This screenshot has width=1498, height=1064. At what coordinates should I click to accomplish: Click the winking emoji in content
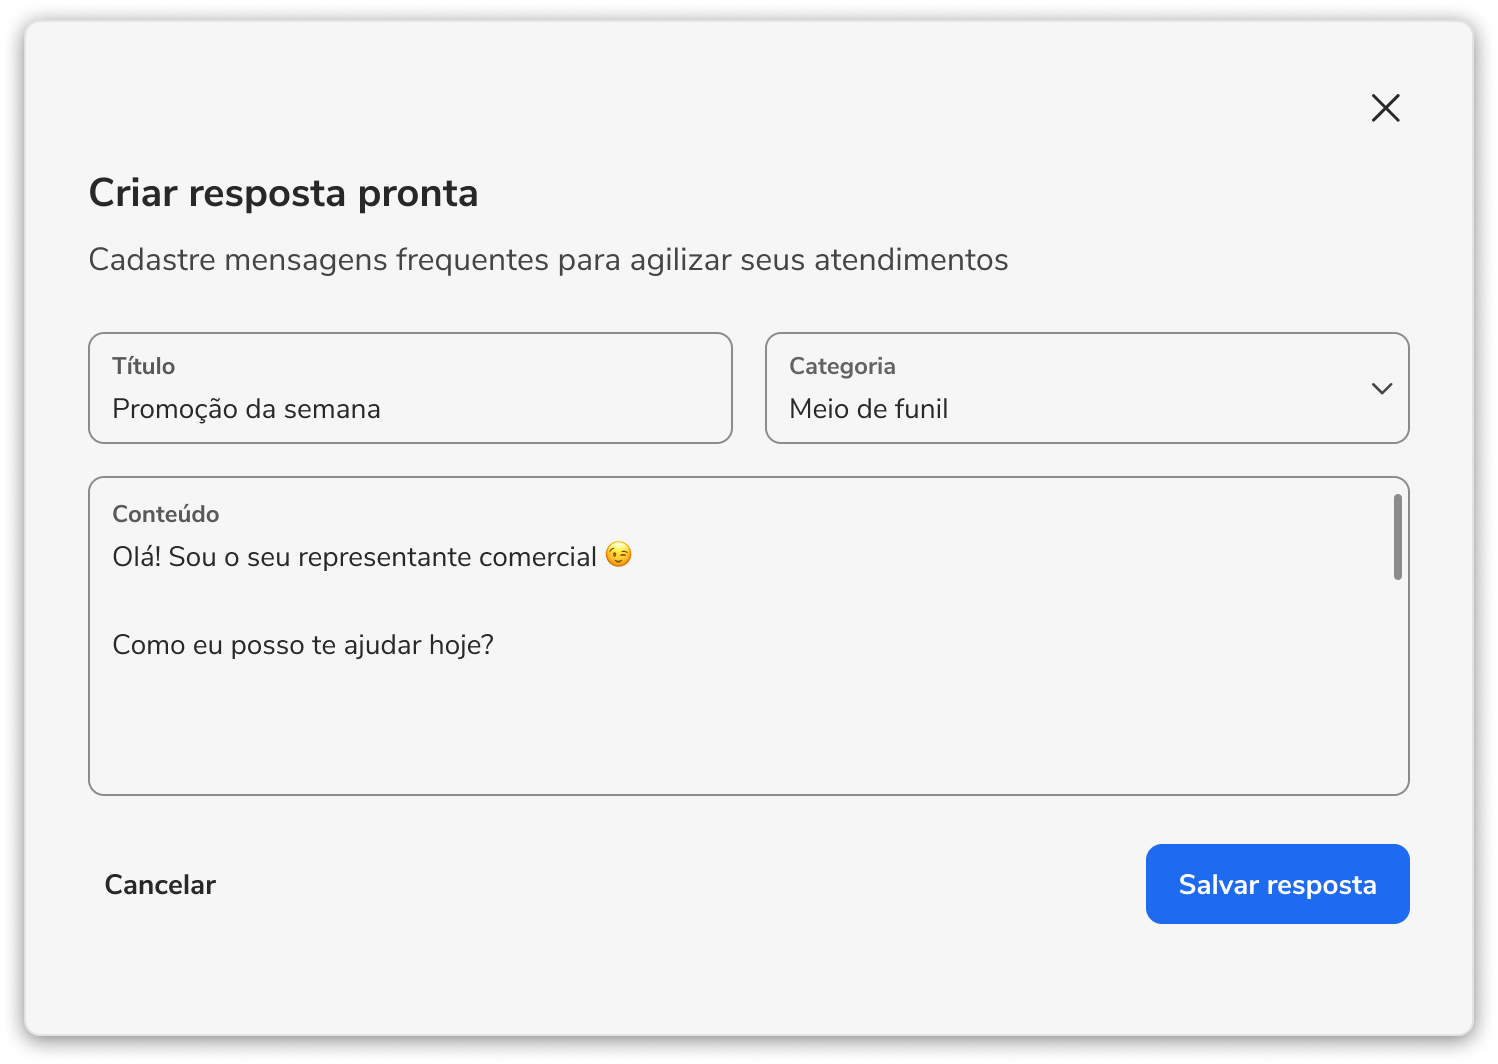(x=619, y=555)
